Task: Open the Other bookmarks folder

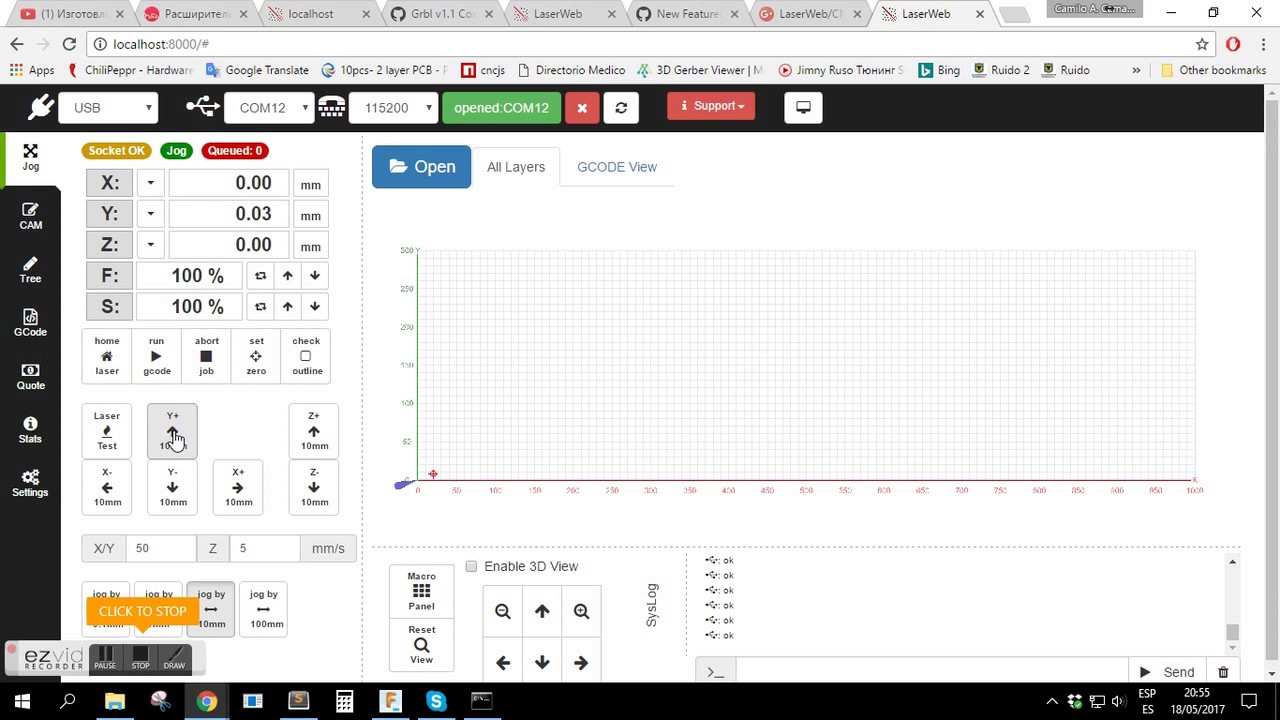Action: (x=1213, y=70)
